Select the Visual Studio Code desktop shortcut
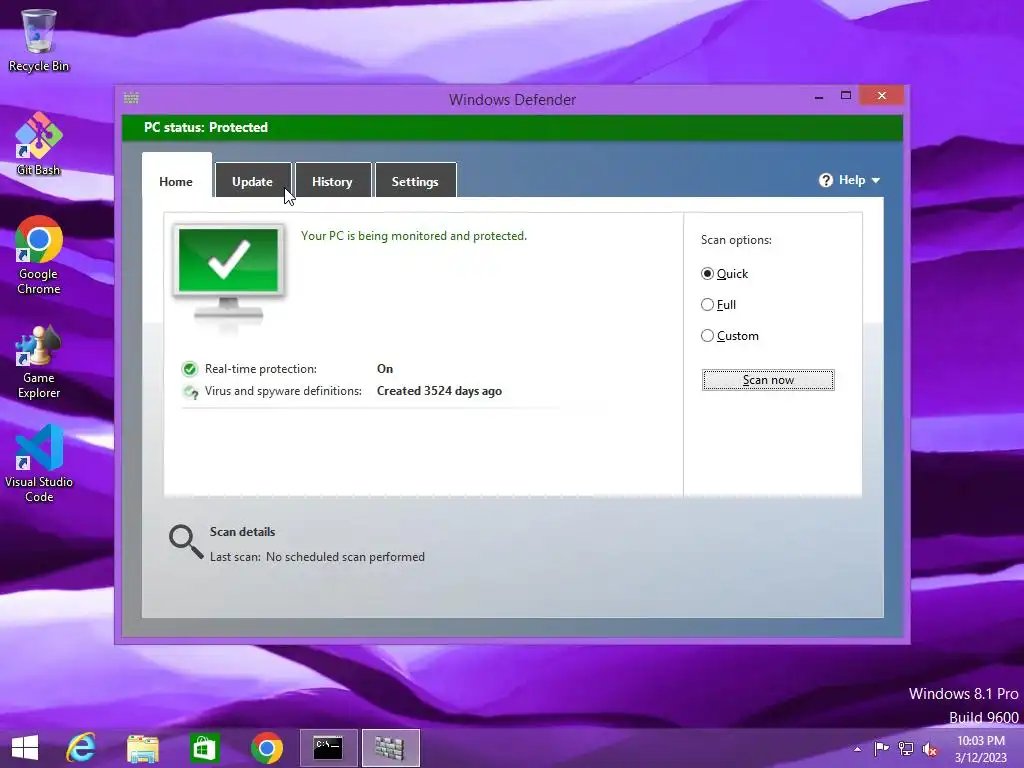Viewport: 1024px width, 768px height. pos(39,464)
